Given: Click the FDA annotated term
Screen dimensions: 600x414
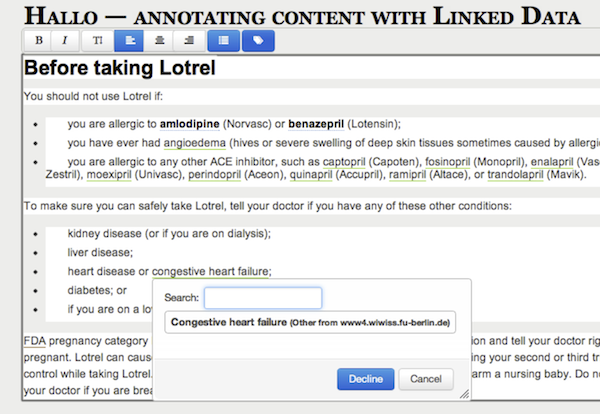Looking at the screenshot, I should pyautogui.click(x=33, y=339).
